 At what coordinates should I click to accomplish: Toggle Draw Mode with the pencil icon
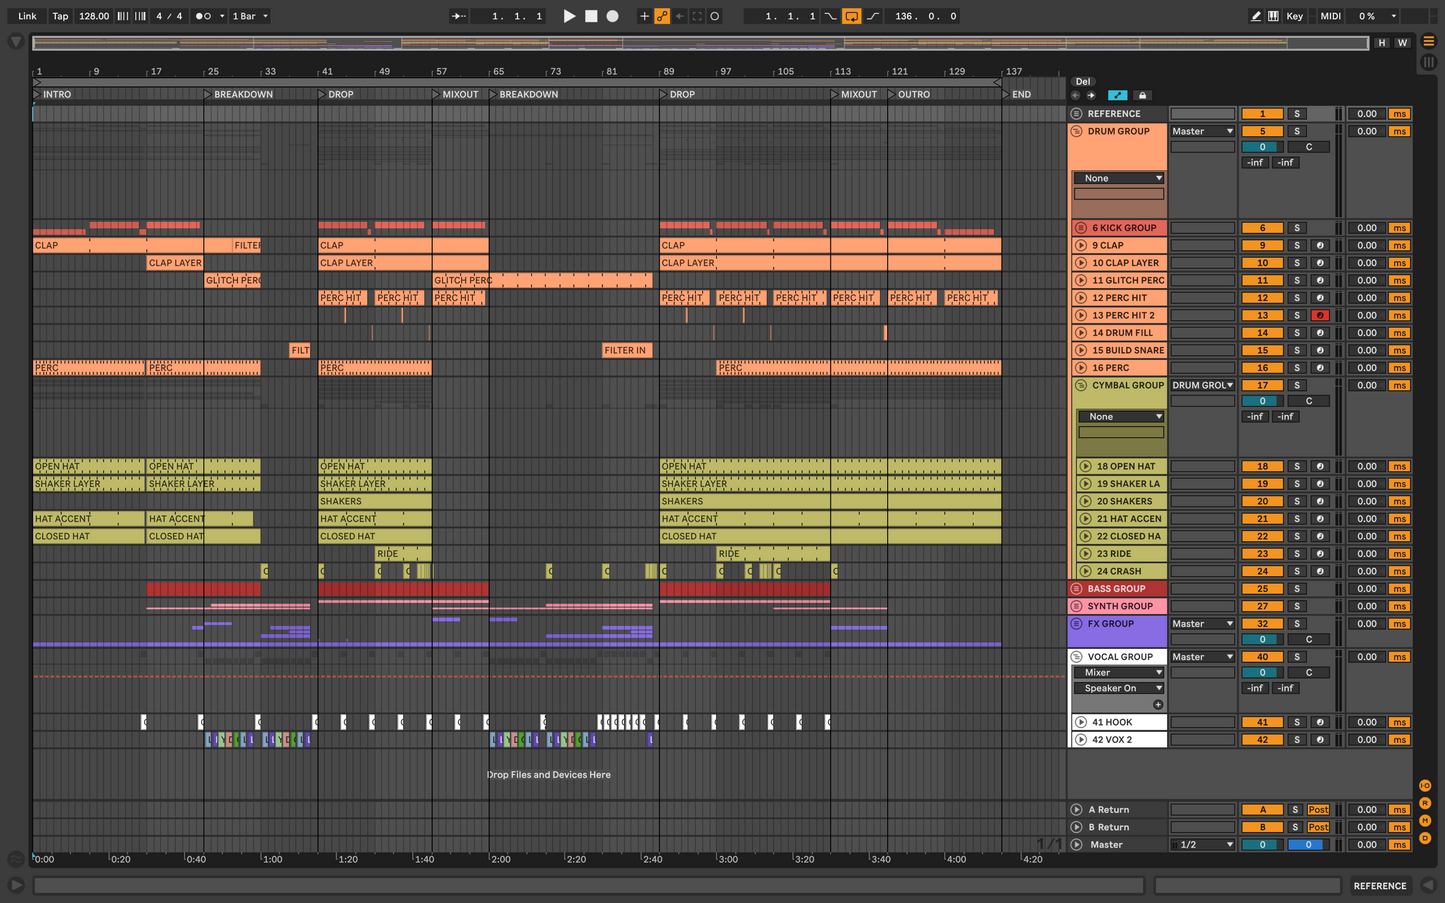(x=1256, y=16)
